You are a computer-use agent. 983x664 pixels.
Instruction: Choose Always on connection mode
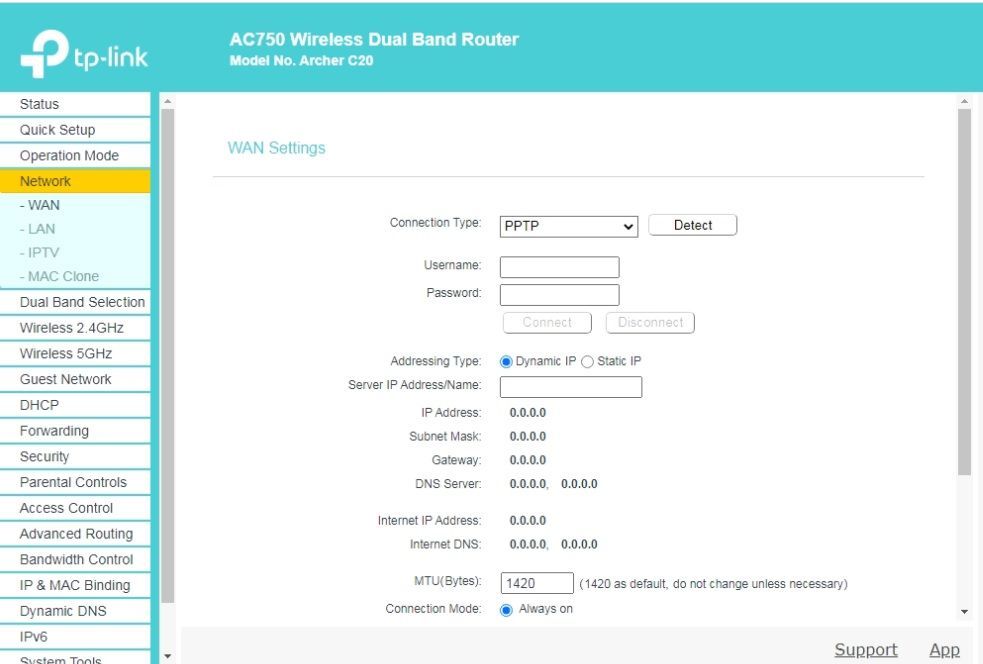(506, 609)
